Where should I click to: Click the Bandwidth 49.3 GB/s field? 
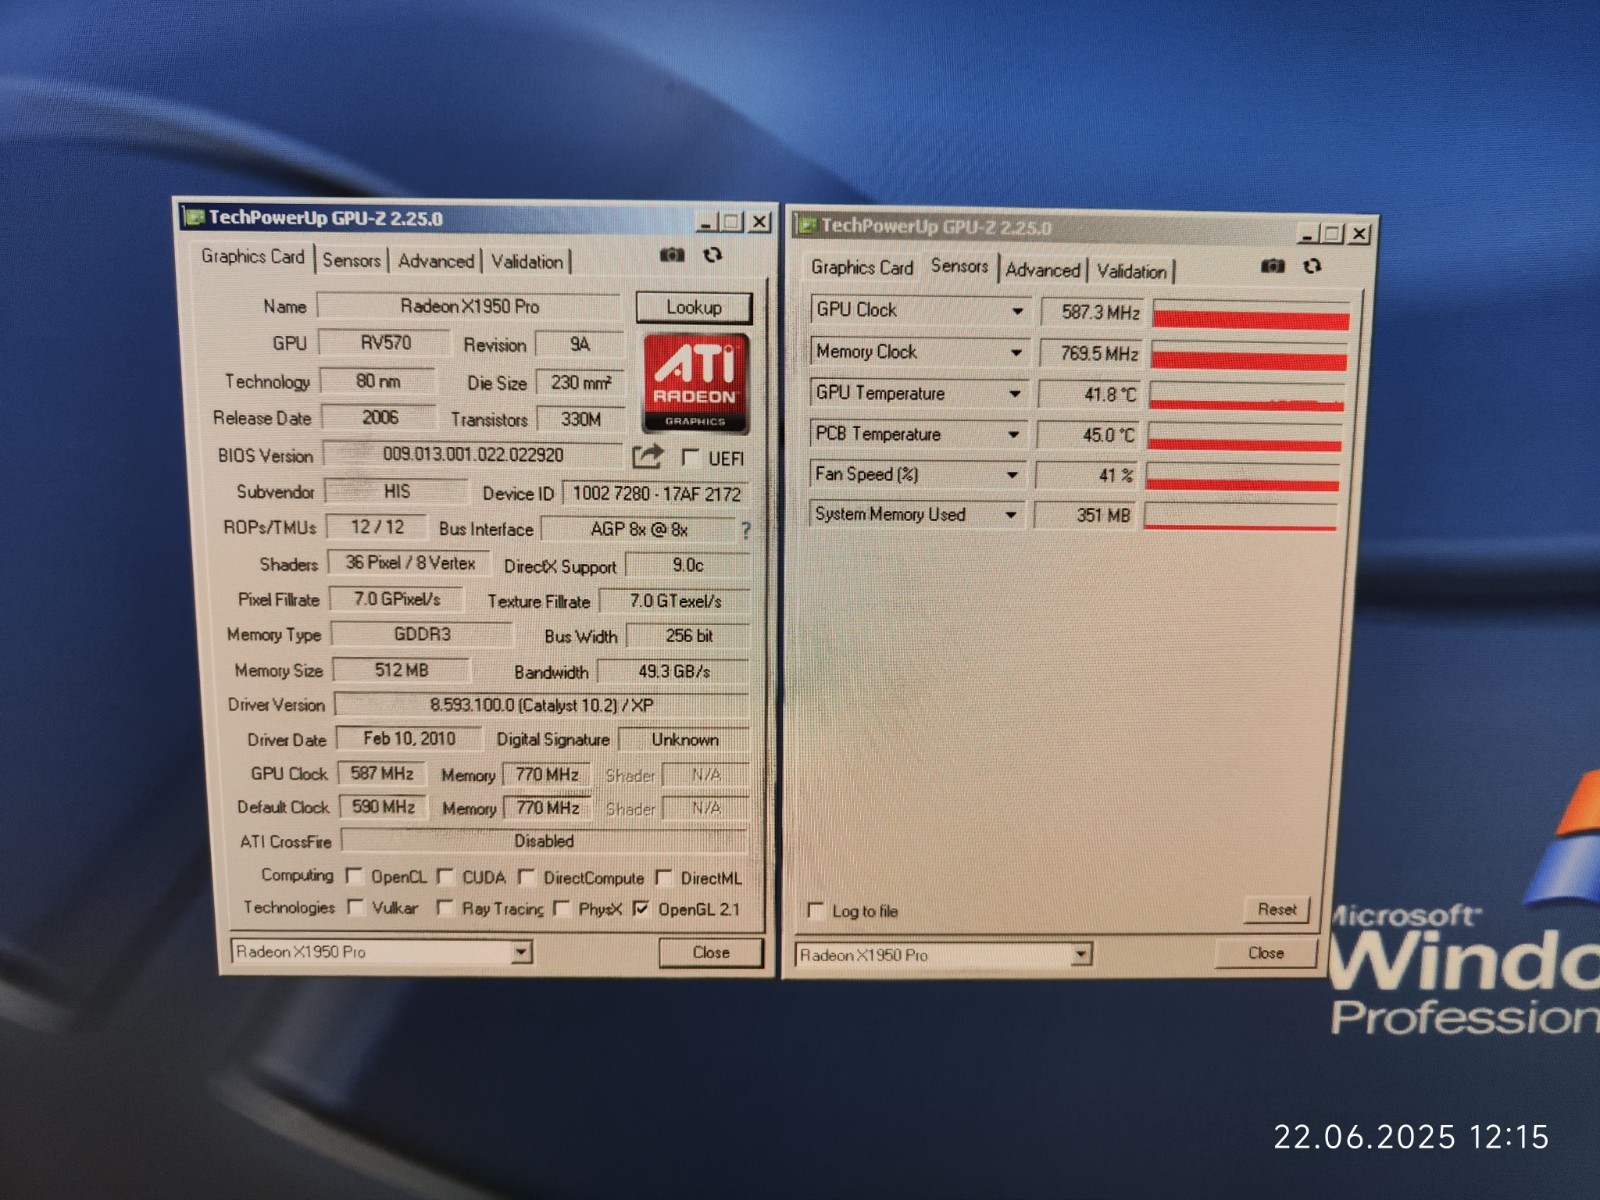pyautogui.click(x=673, y=671)
